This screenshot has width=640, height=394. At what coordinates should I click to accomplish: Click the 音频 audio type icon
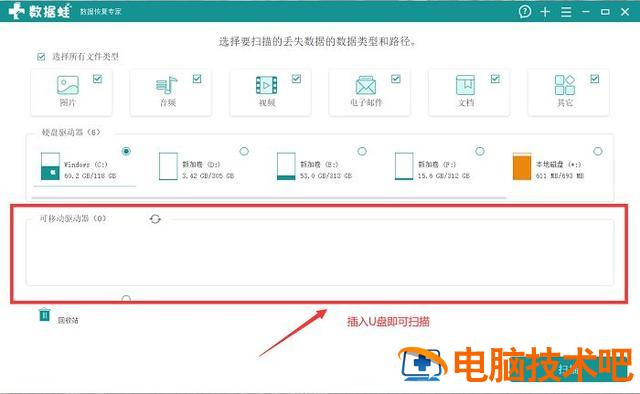(167, 85)
